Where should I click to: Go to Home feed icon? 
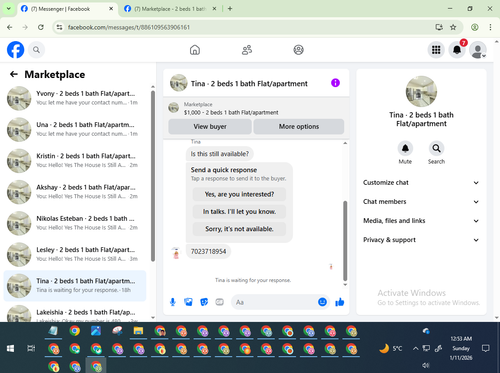[195, 50]
